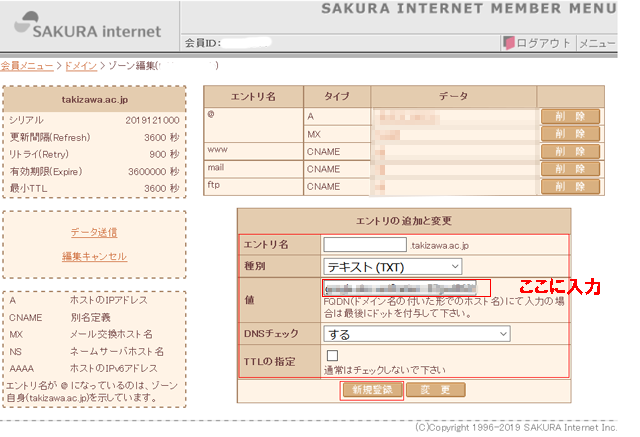Delete the @ A record entry
640x437 pixels.
(570, 116)
